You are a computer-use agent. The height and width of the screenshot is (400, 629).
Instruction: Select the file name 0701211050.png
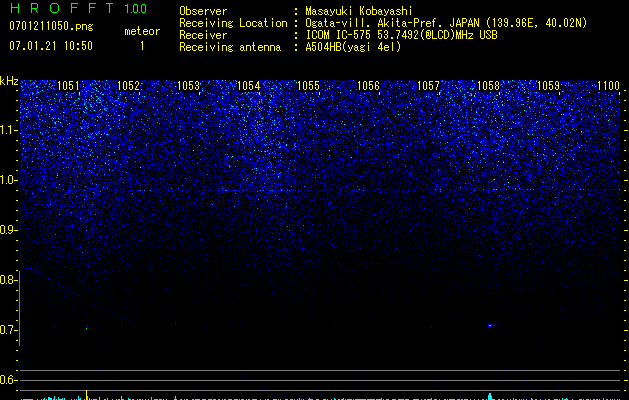coord(51,26)
